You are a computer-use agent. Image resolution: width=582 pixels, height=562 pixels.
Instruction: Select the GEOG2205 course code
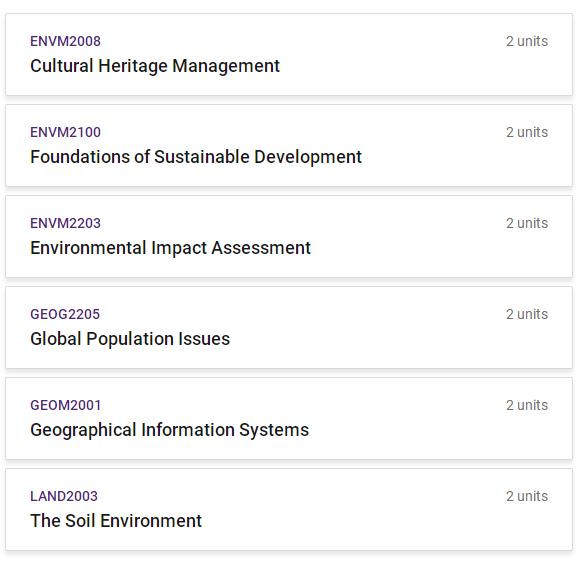tap(65, 314)
